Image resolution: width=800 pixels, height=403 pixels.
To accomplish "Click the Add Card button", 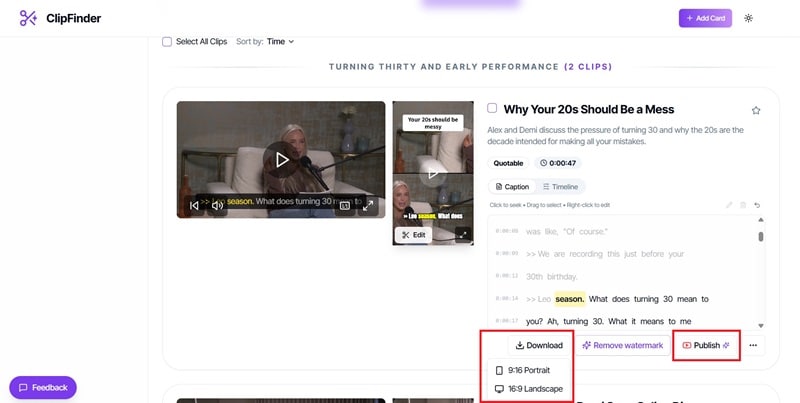I will (705, 18).
